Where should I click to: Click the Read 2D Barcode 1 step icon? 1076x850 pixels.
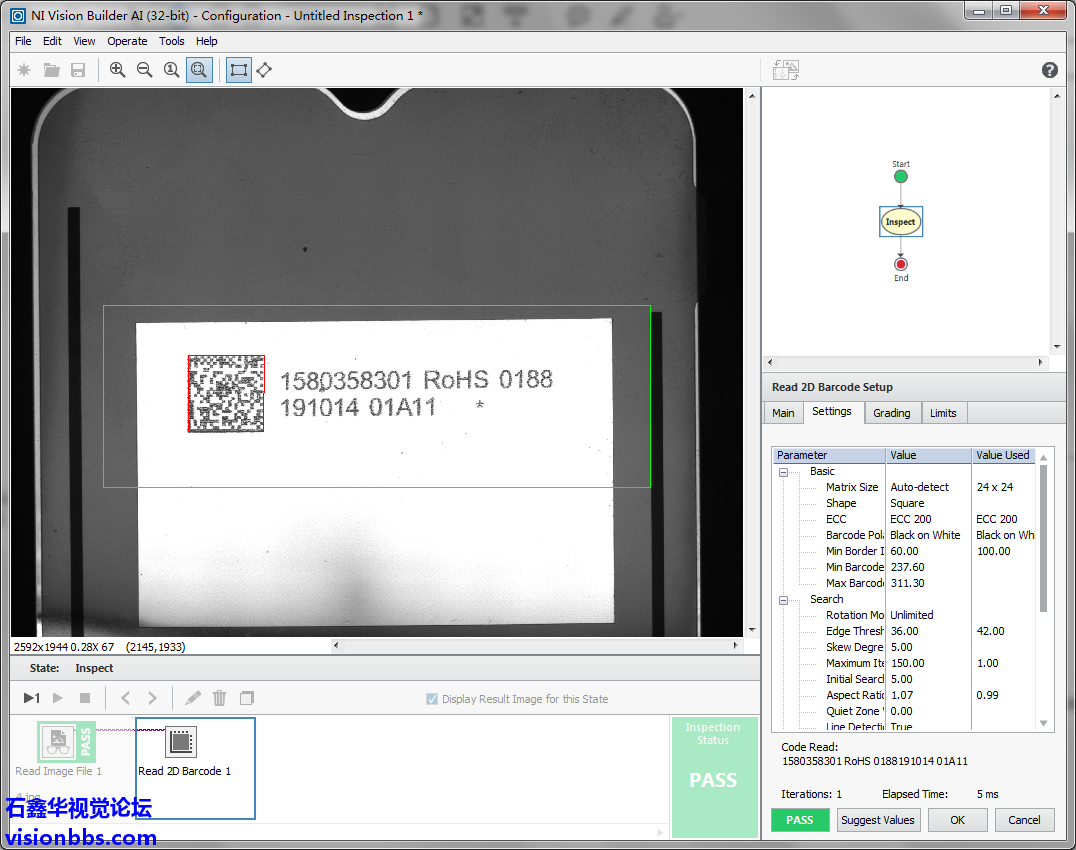coord(181,741)
